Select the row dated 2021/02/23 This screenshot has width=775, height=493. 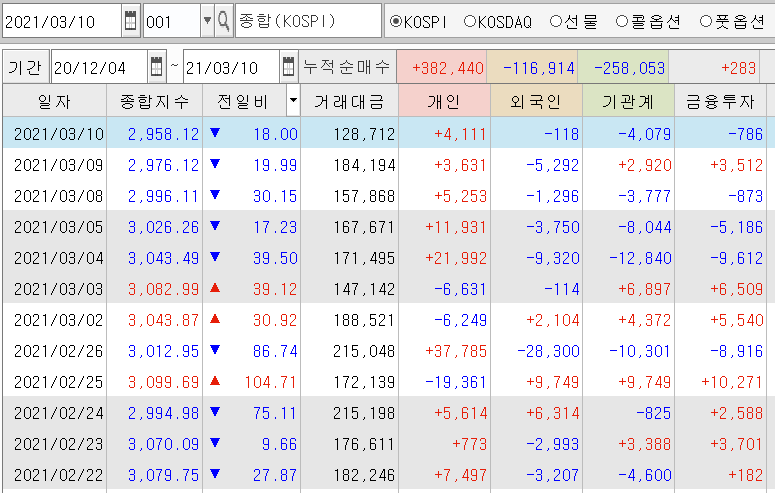click(x=388, y=444)
